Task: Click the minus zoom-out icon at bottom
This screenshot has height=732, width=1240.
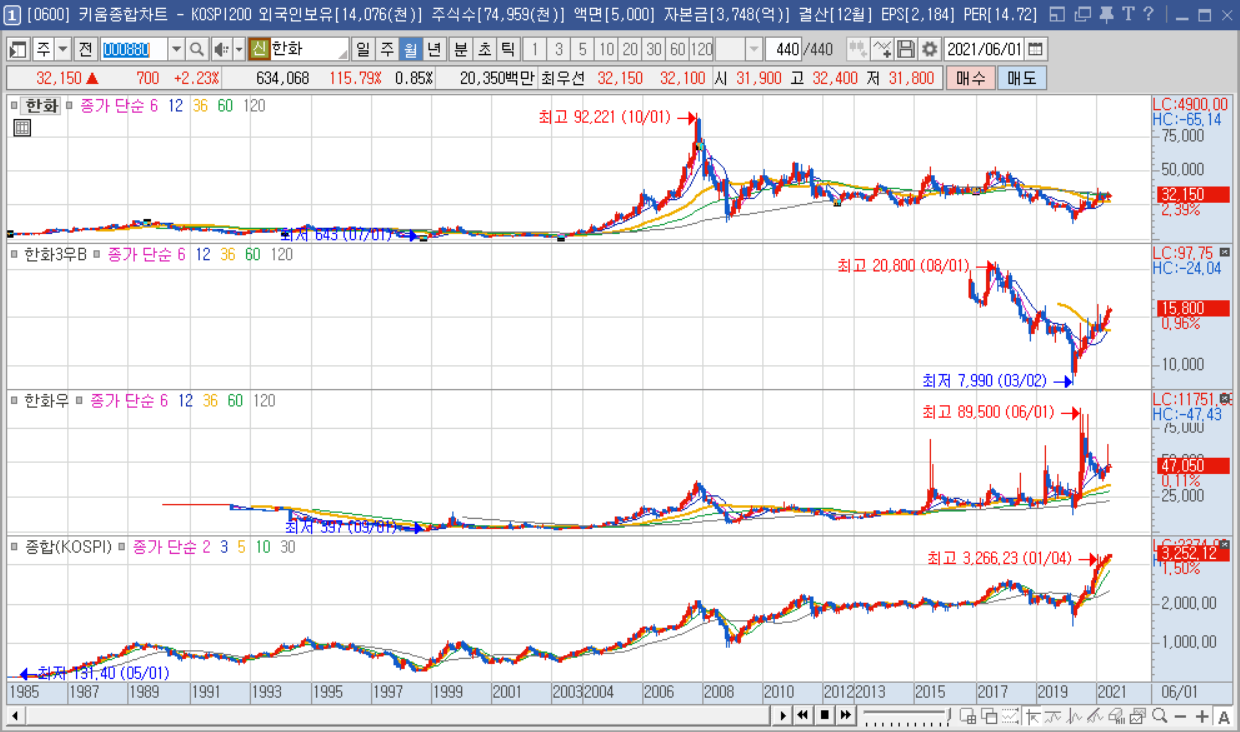Action: tap(1180, 716)
